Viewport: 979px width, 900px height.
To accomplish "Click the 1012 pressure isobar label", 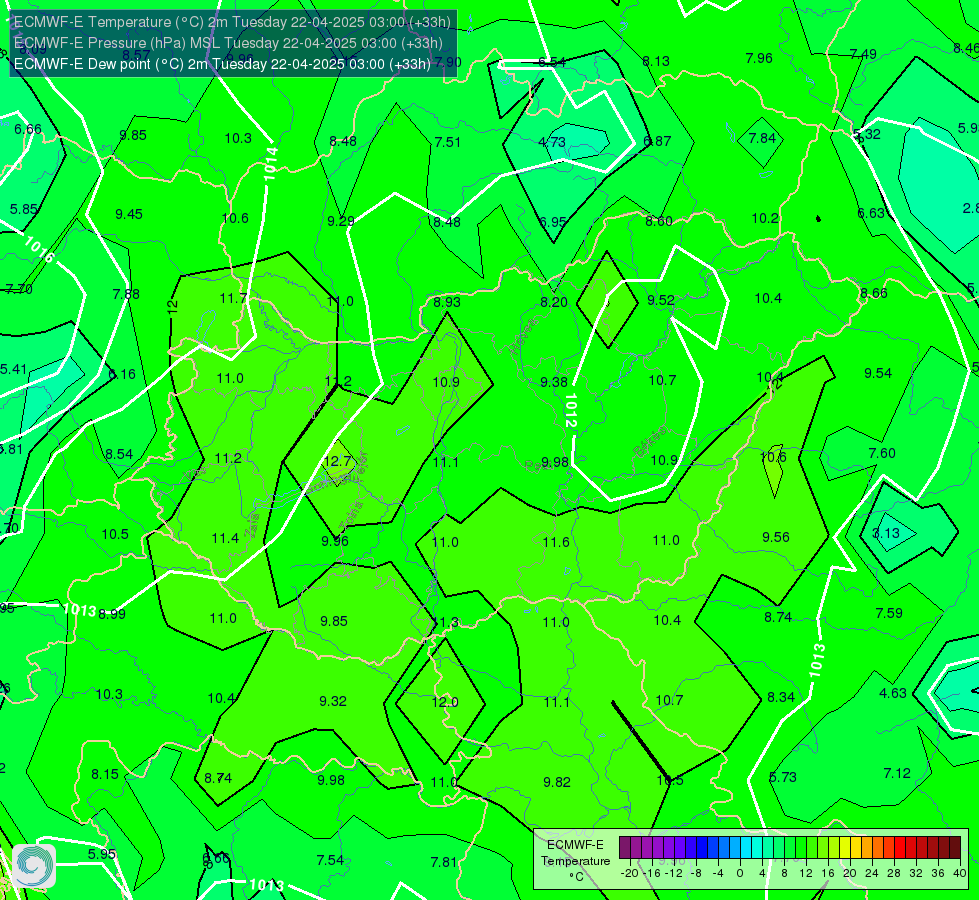I will (570, 410).
